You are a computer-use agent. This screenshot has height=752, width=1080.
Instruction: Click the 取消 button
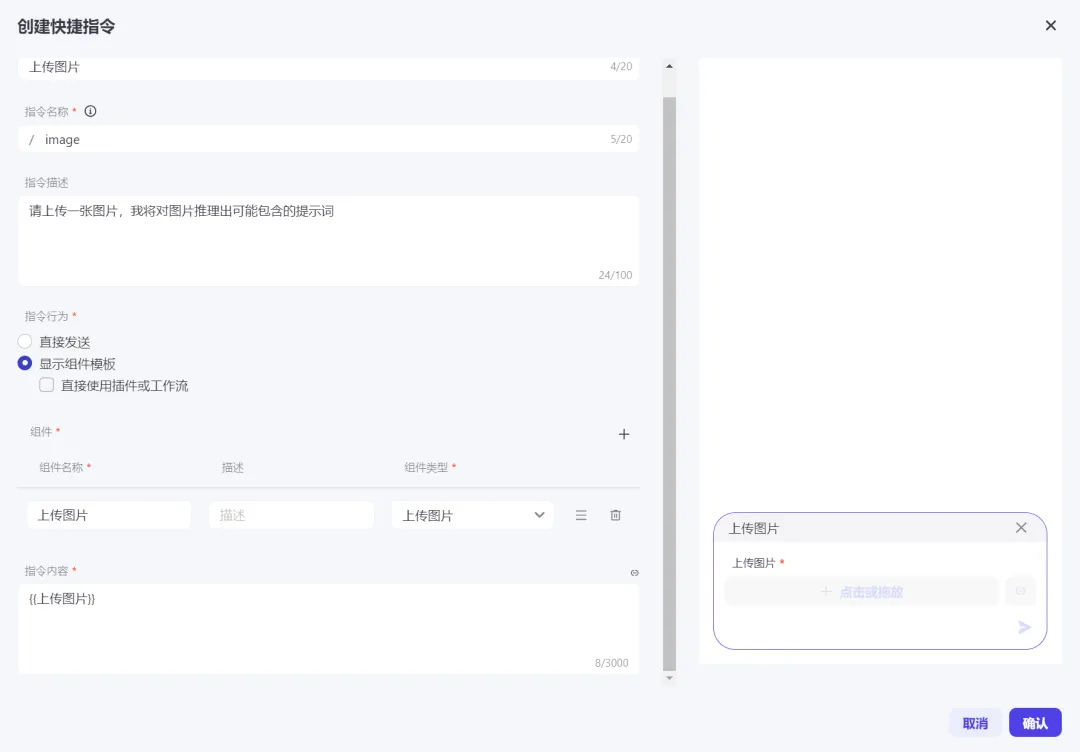(x=975, y=723)
